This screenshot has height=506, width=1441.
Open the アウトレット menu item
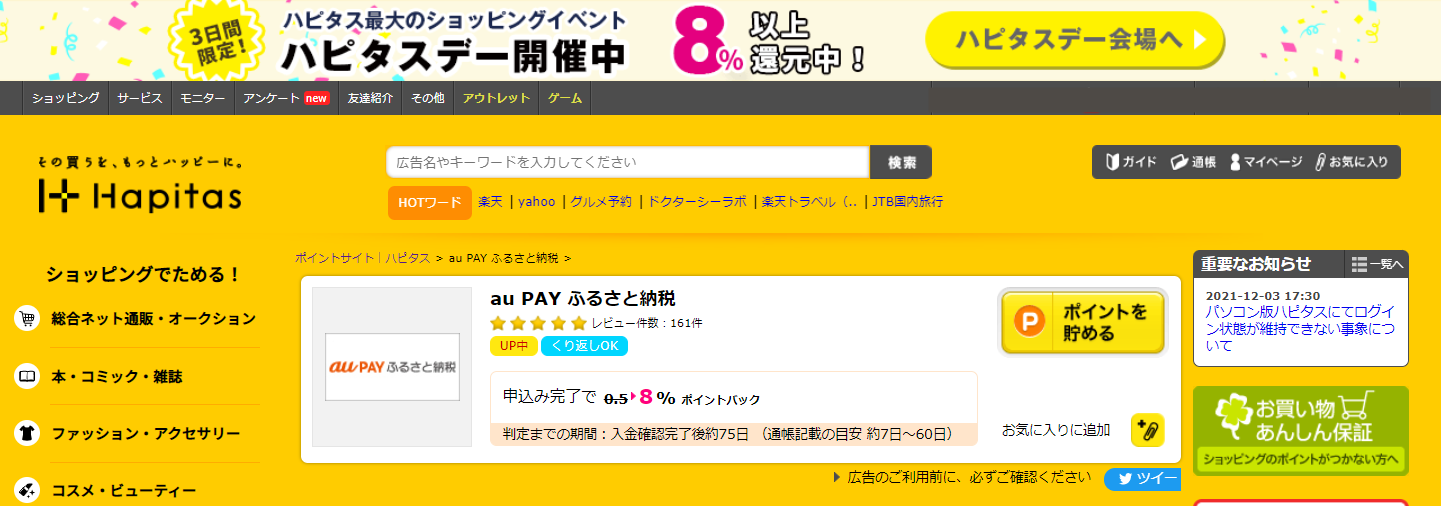click(496, 98)
